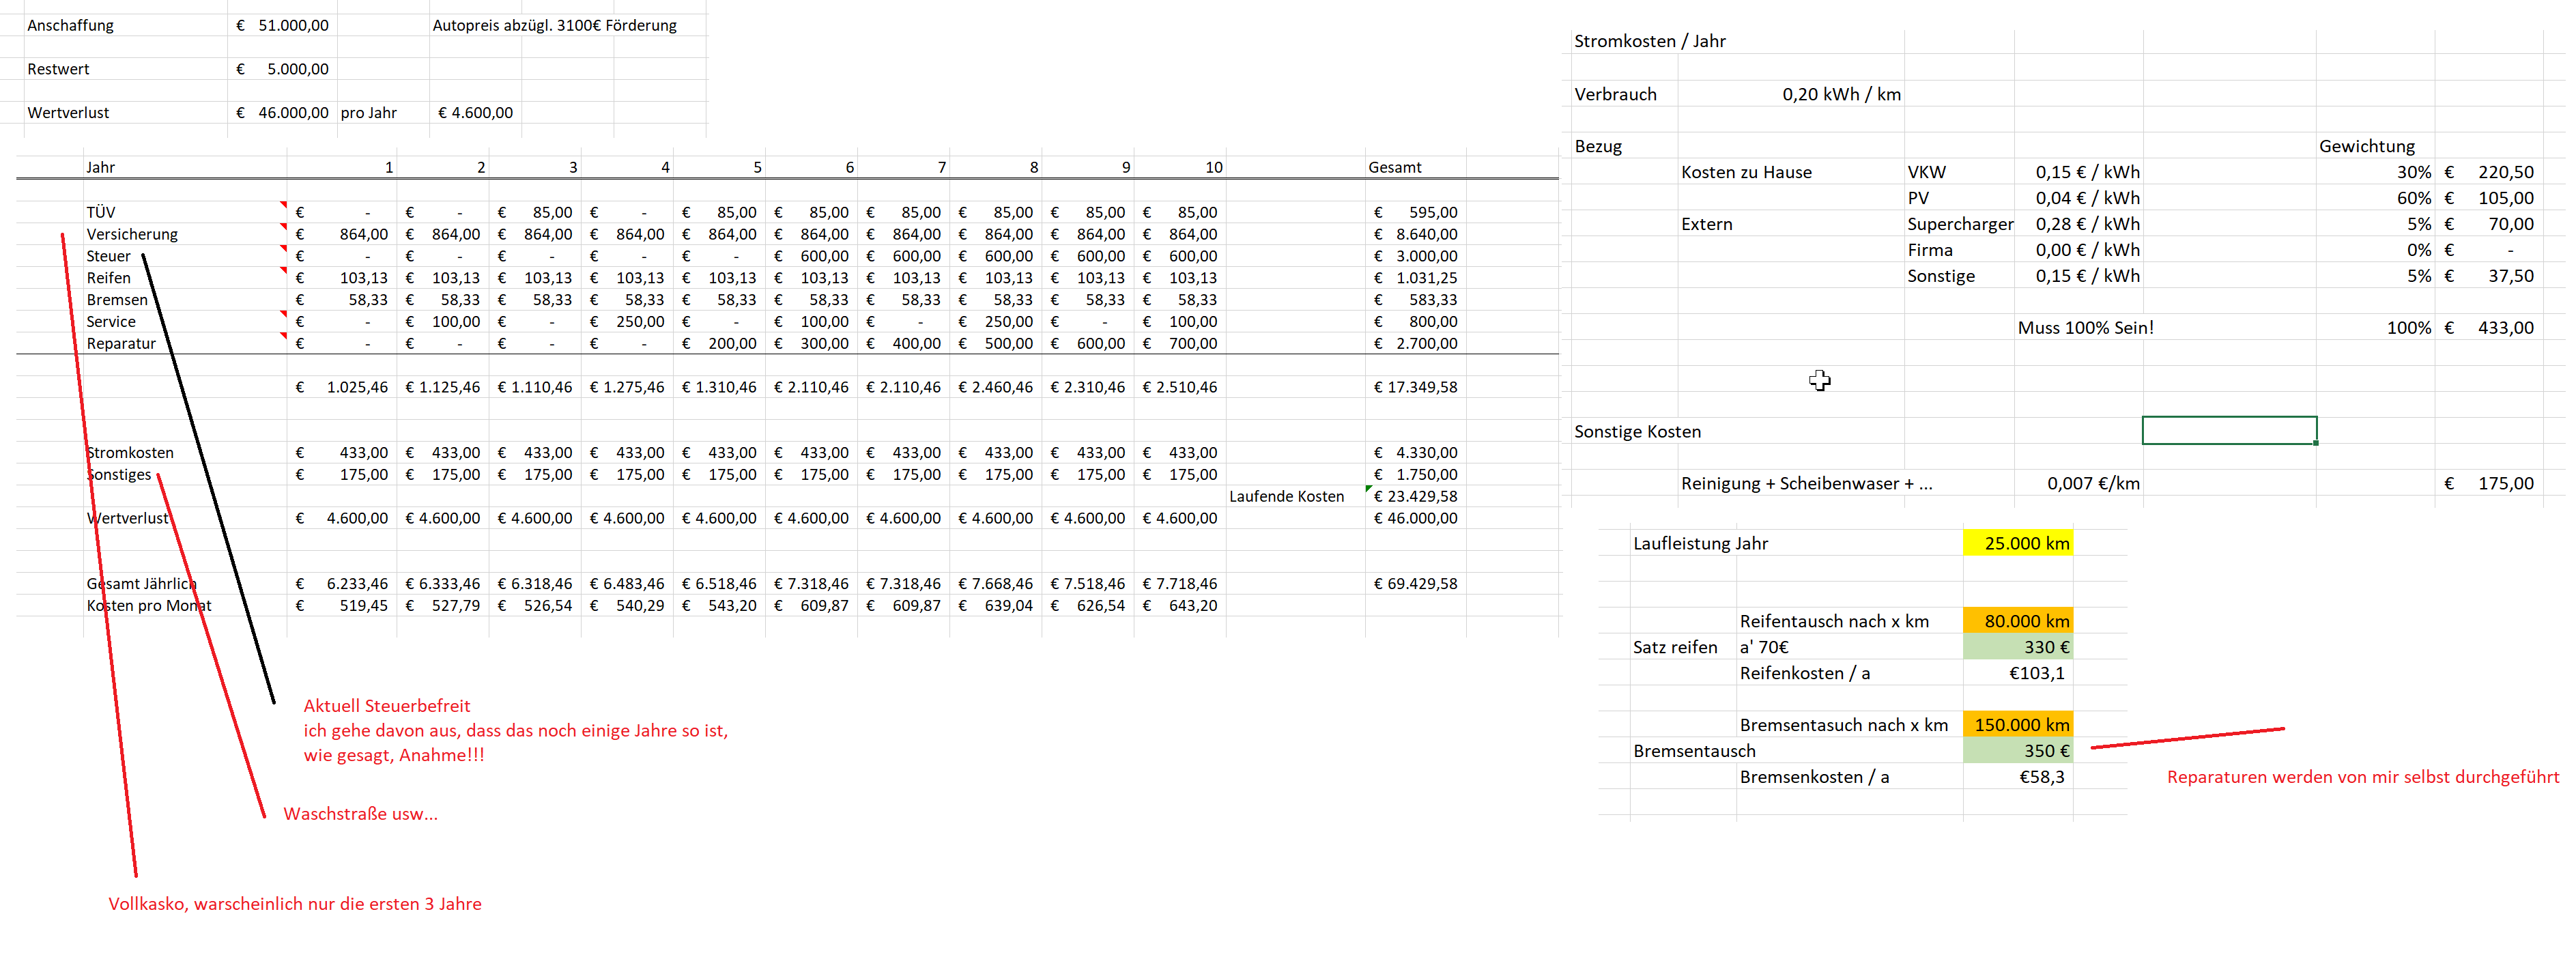
Task: Select the 'Reparaturen werden von mir selbst durchgeführt' note
Action: tap(2362, 777)
